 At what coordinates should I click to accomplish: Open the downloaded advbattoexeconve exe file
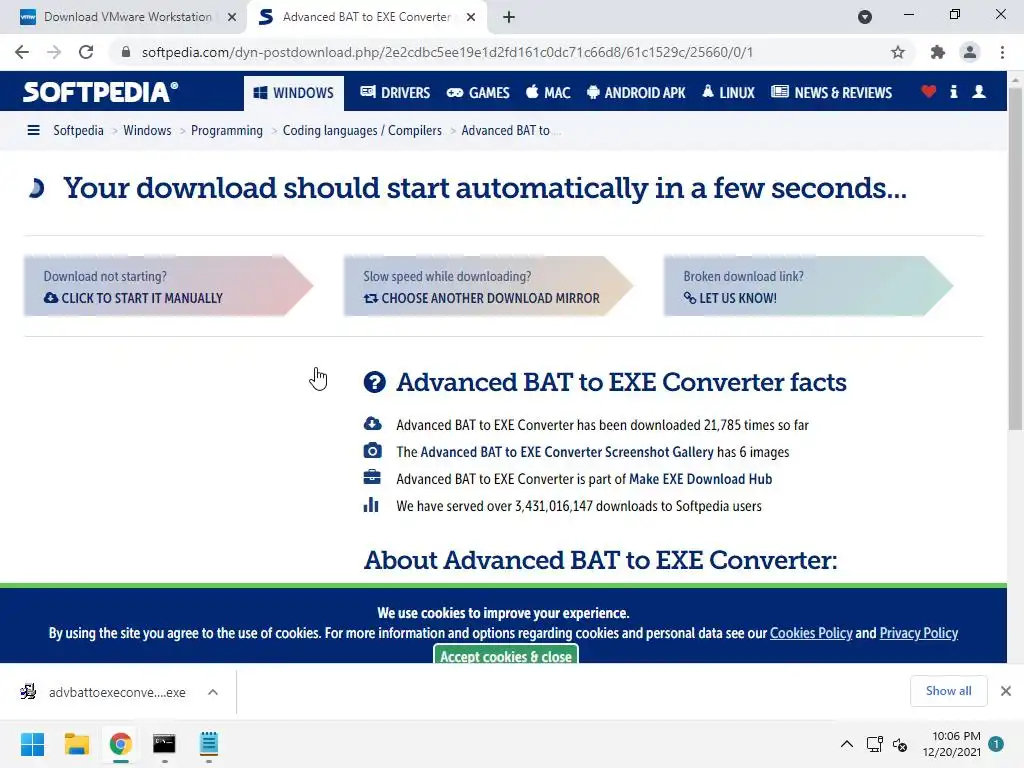pyautogui.click(x=104, y=692)
